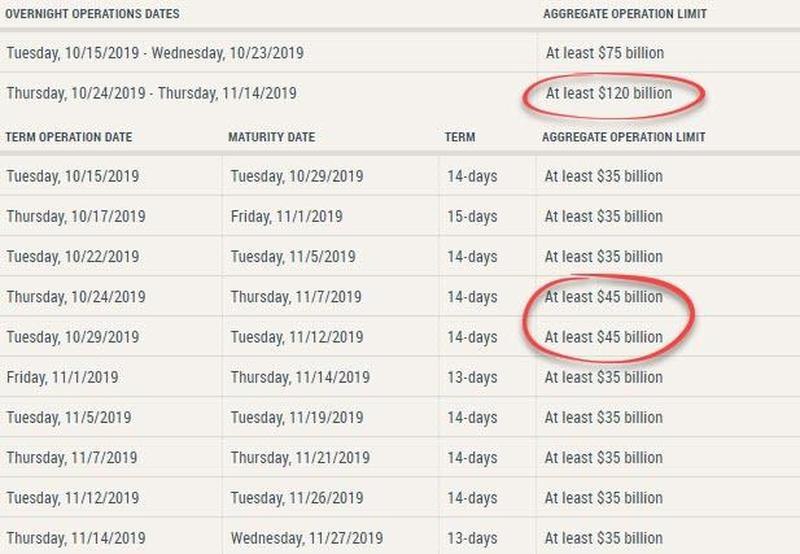This screenshot has width=800, height=554.
Task: Select maturity date Friday, 11/1/2019
Action: point(286,217)
